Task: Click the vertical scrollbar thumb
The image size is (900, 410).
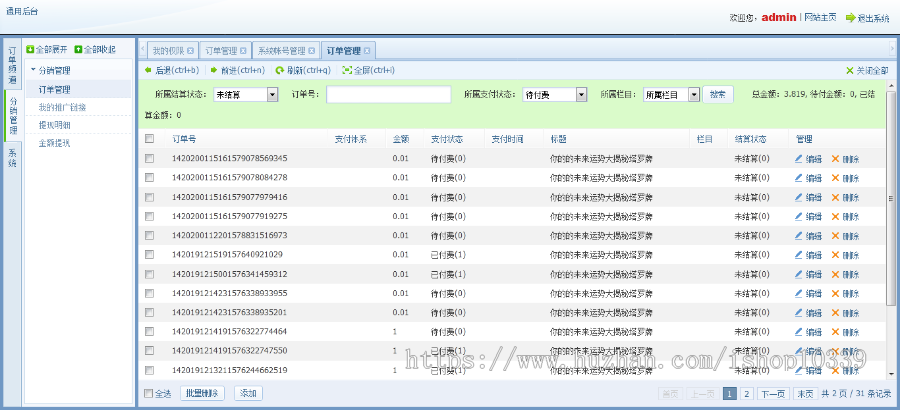Action: (891, 198)
